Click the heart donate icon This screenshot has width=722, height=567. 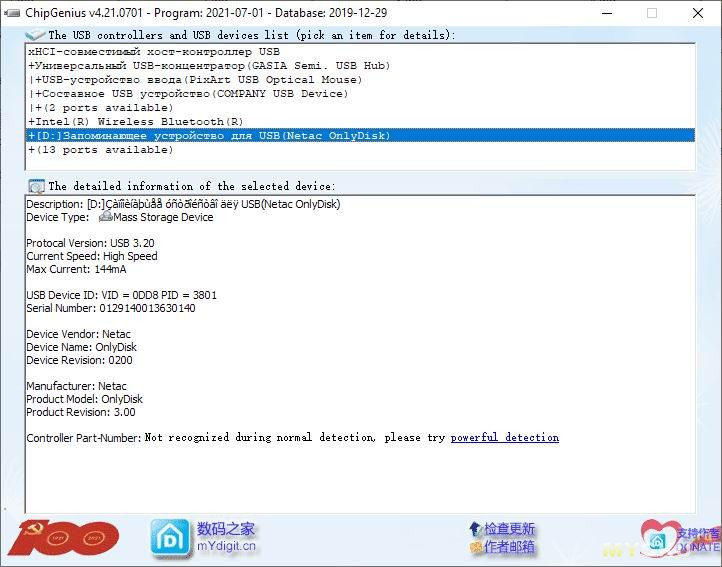pyautogui.click(x=658, y=538)
